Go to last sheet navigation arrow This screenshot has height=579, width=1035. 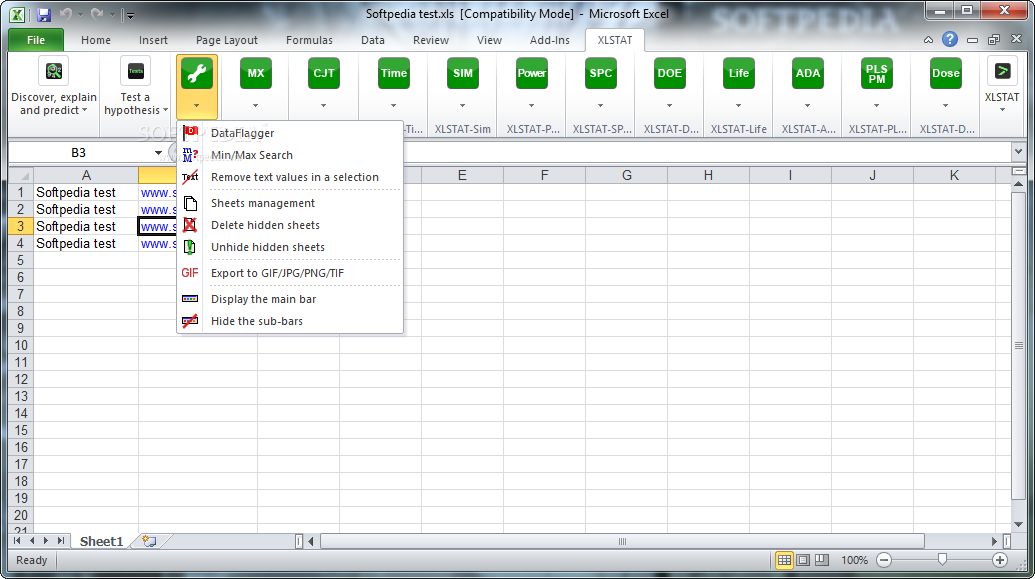click(60, 541)
